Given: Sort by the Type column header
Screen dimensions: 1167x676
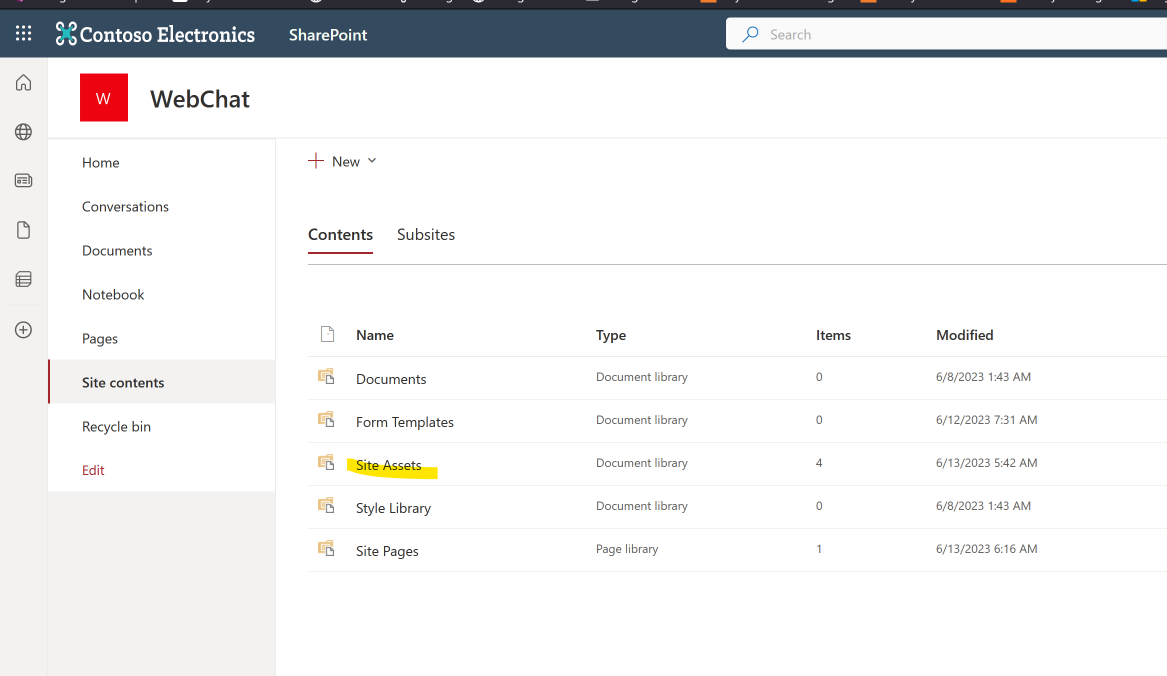Looking at the screenshot, I should tap(610, 335).
